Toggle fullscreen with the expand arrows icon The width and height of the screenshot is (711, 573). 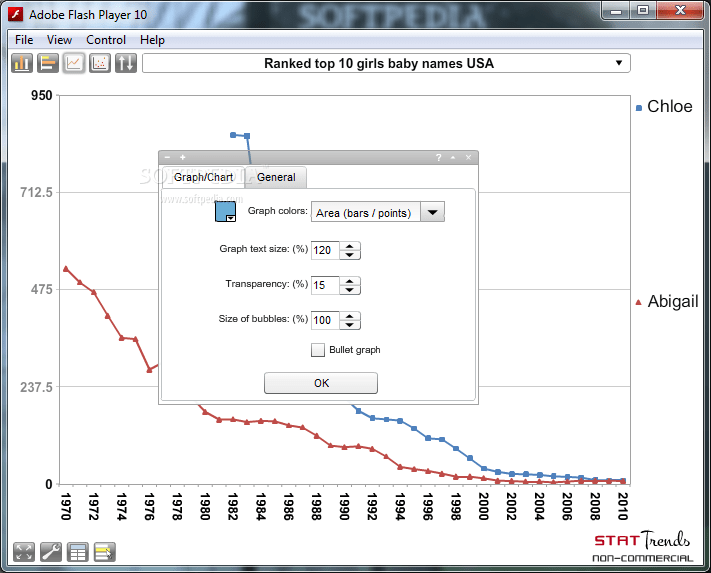click(x=24, y=552)
